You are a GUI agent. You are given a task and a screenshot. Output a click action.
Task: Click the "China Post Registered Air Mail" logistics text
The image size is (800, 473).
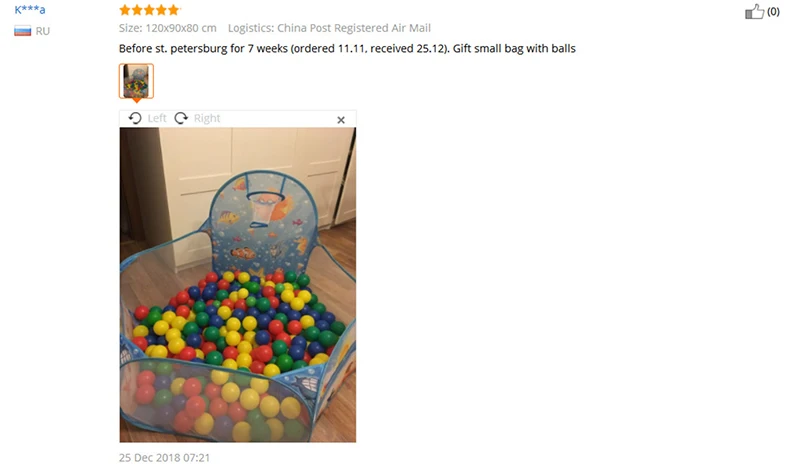pyautogui.click(x=354, y=28)
